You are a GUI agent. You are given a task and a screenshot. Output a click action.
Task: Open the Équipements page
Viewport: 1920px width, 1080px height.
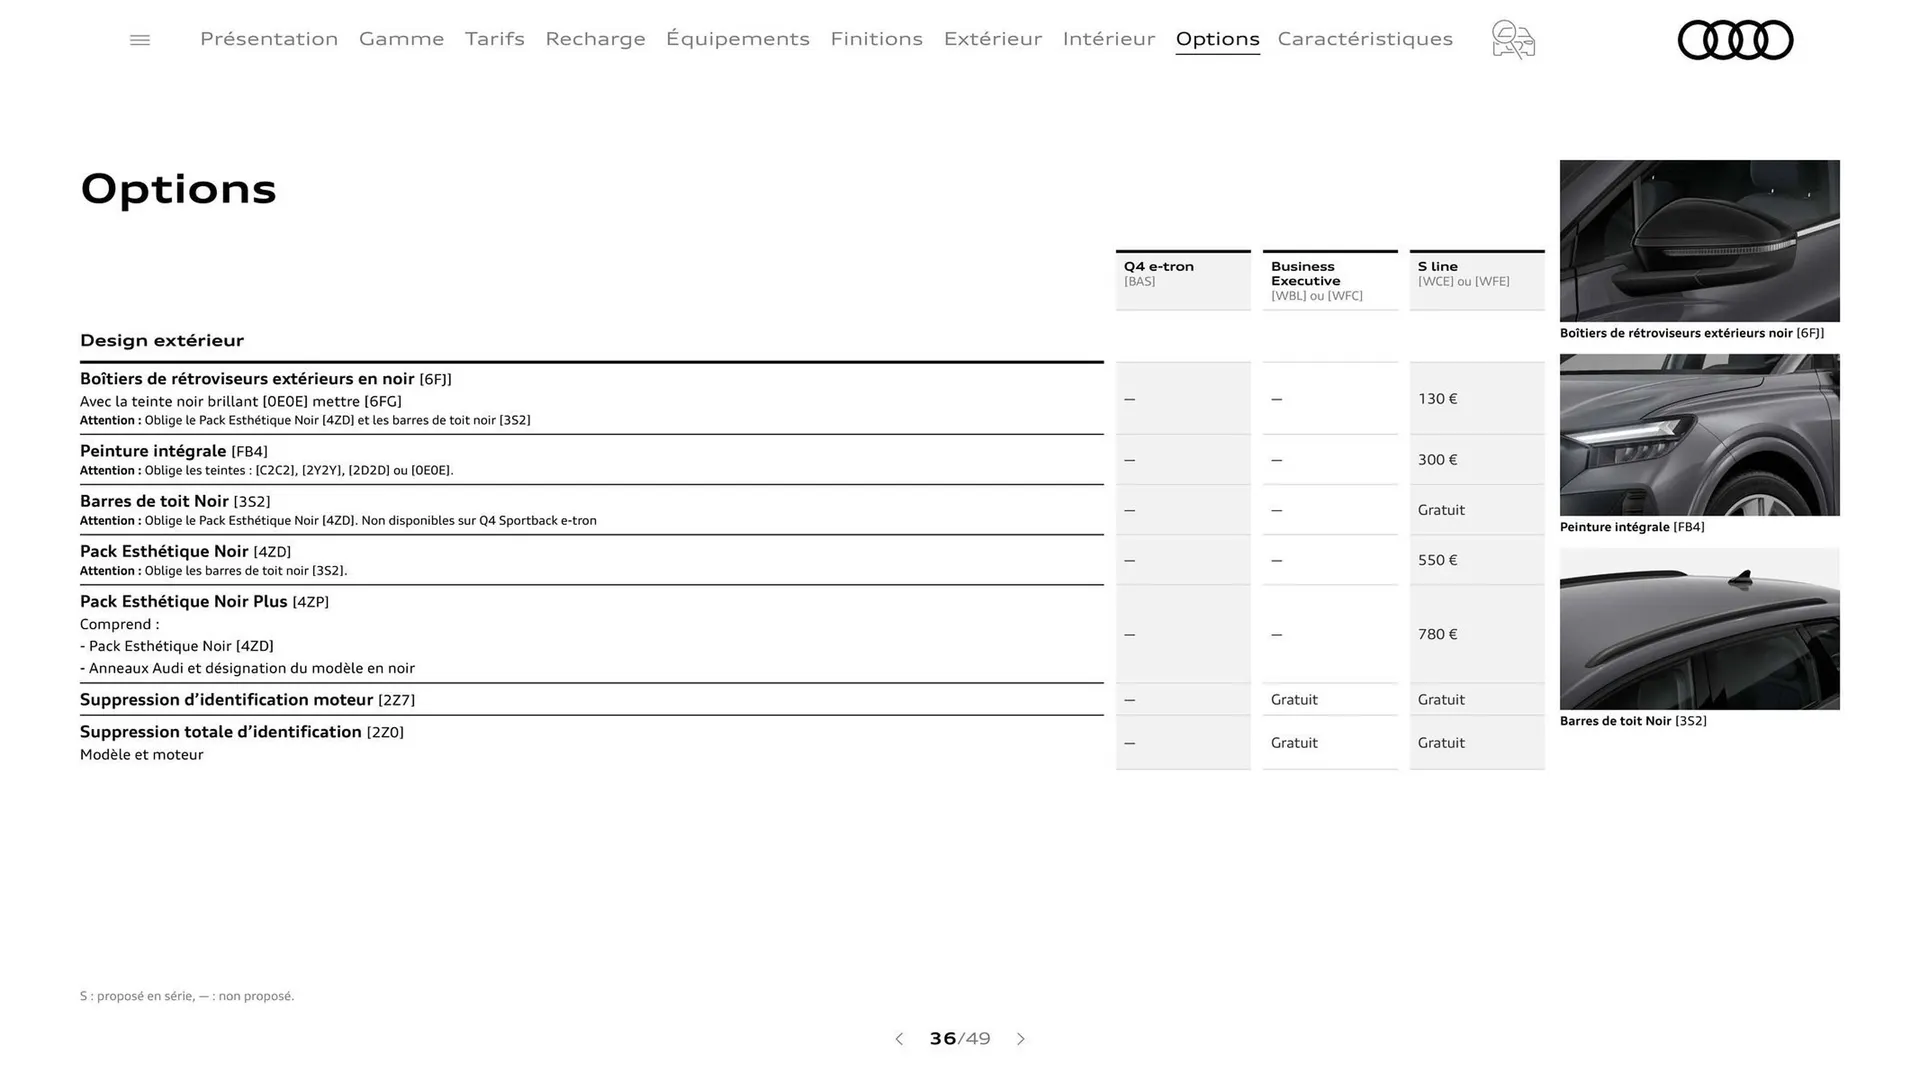738,39
